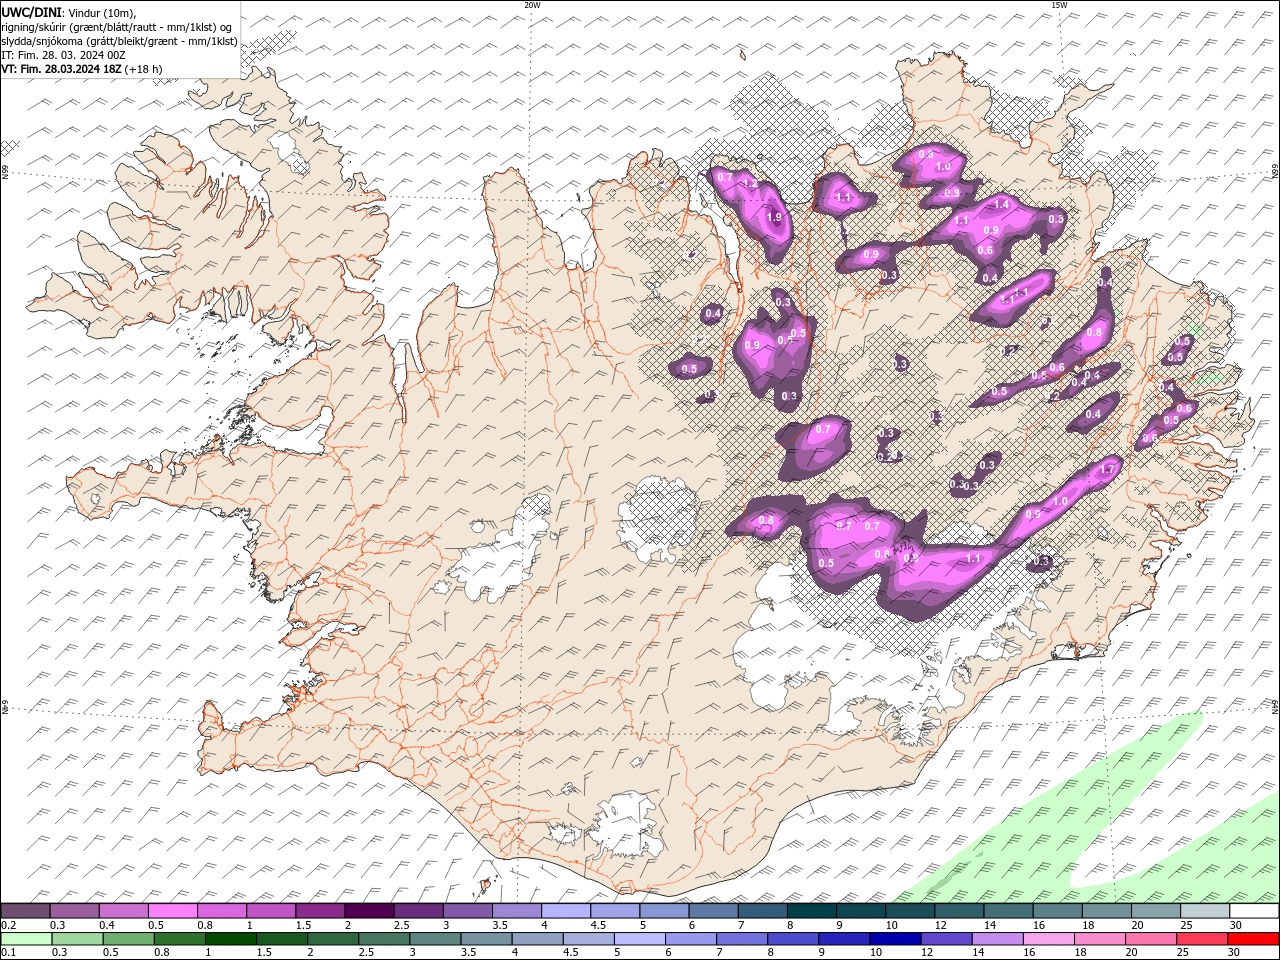Pick the 0.4 orchid swatch in the upper snow scale
Image resolution: width=1280 pixels, height=960 pixels.
pyautogui.click(x=123, y=911)
